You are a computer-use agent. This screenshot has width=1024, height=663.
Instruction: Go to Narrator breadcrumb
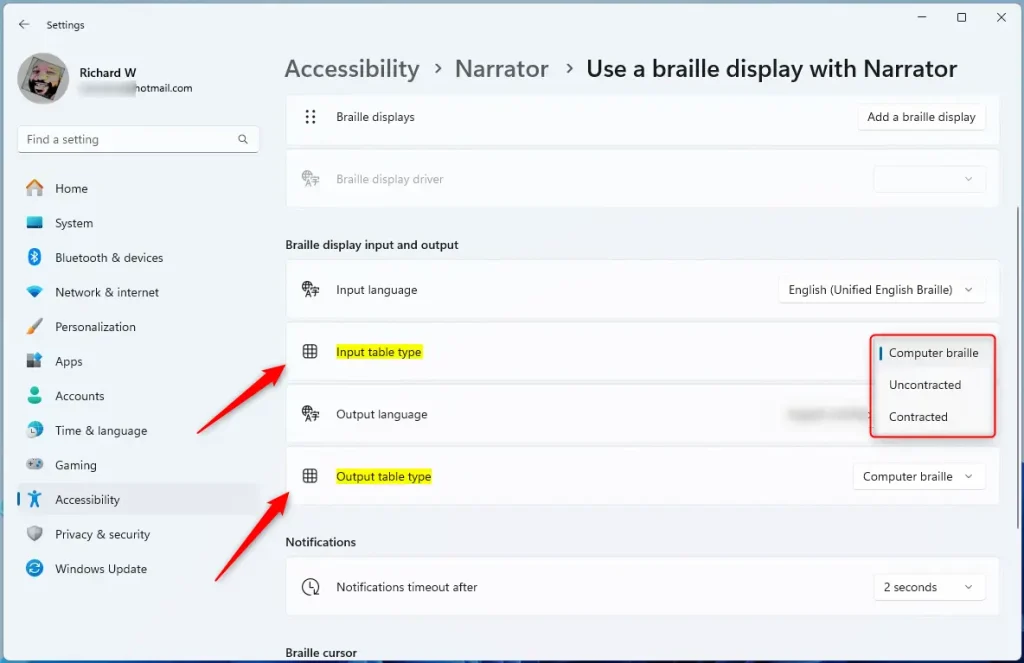pos(502,69)
